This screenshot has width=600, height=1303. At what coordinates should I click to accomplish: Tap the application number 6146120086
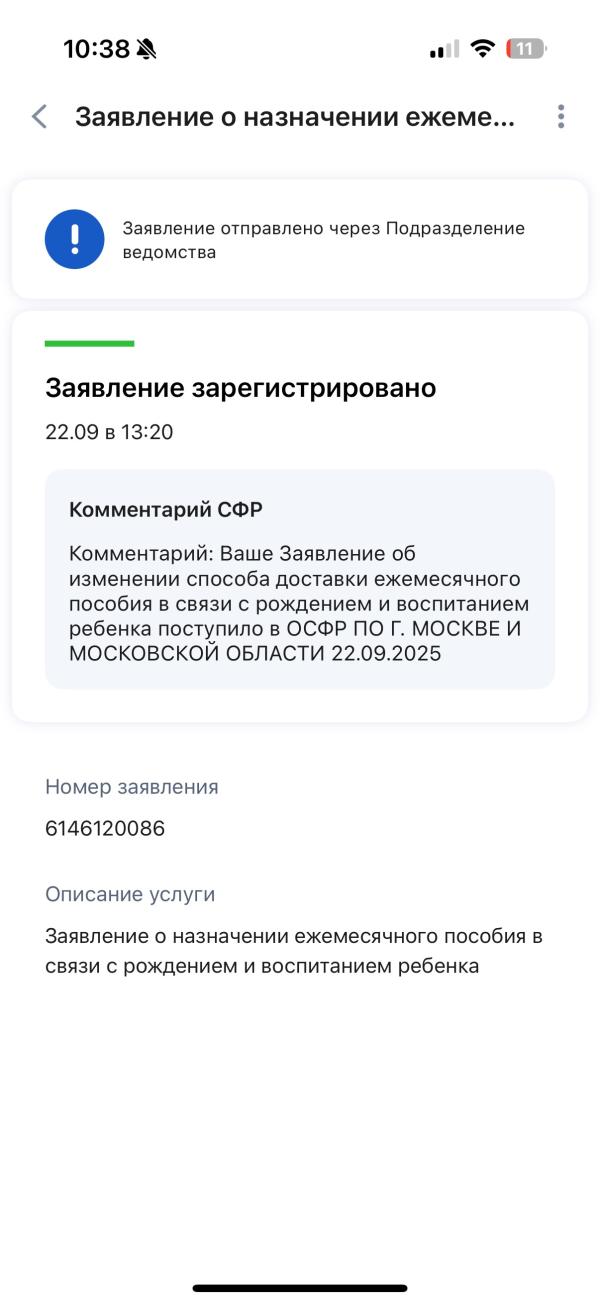point(105,828)
